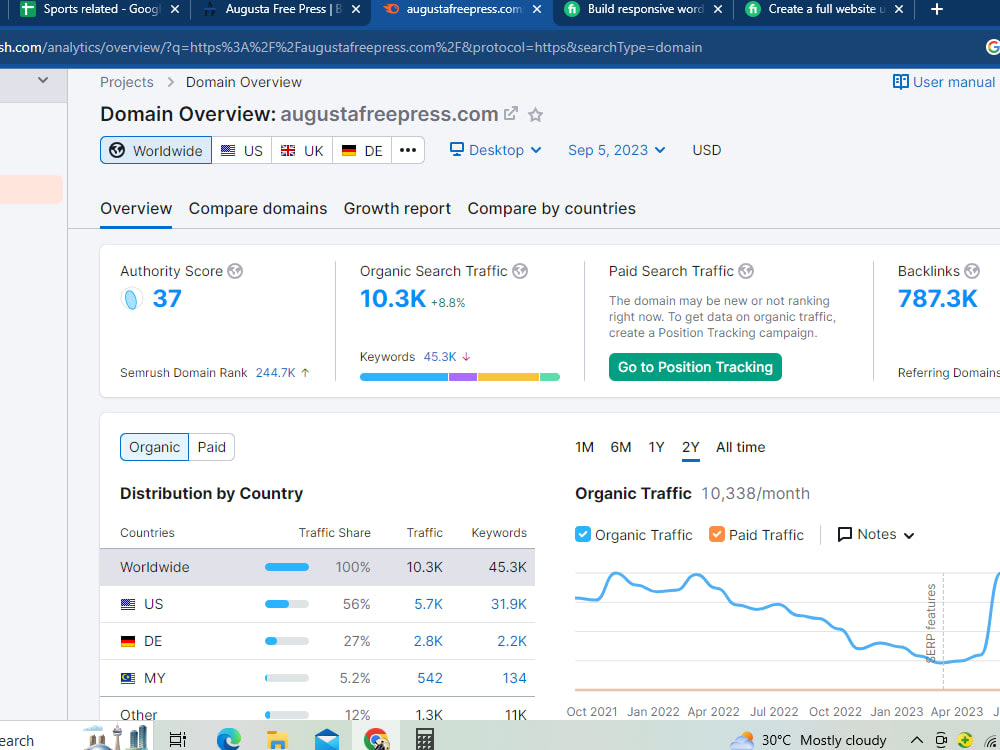Select the 1Y time range

coord(656,447)
